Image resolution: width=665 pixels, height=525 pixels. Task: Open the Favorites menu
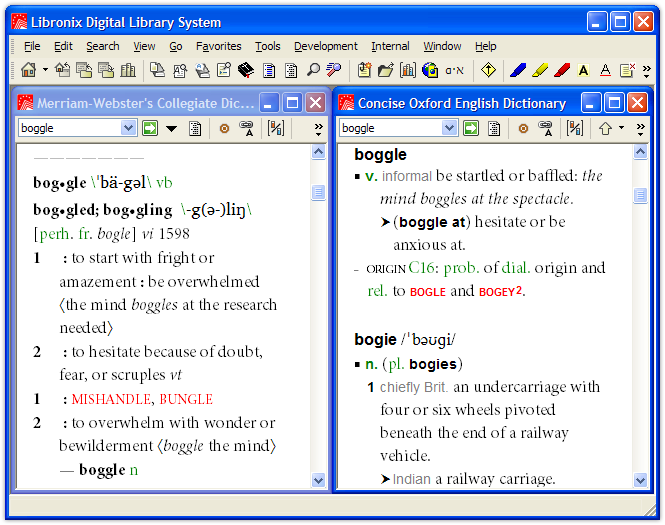[218, 46]
